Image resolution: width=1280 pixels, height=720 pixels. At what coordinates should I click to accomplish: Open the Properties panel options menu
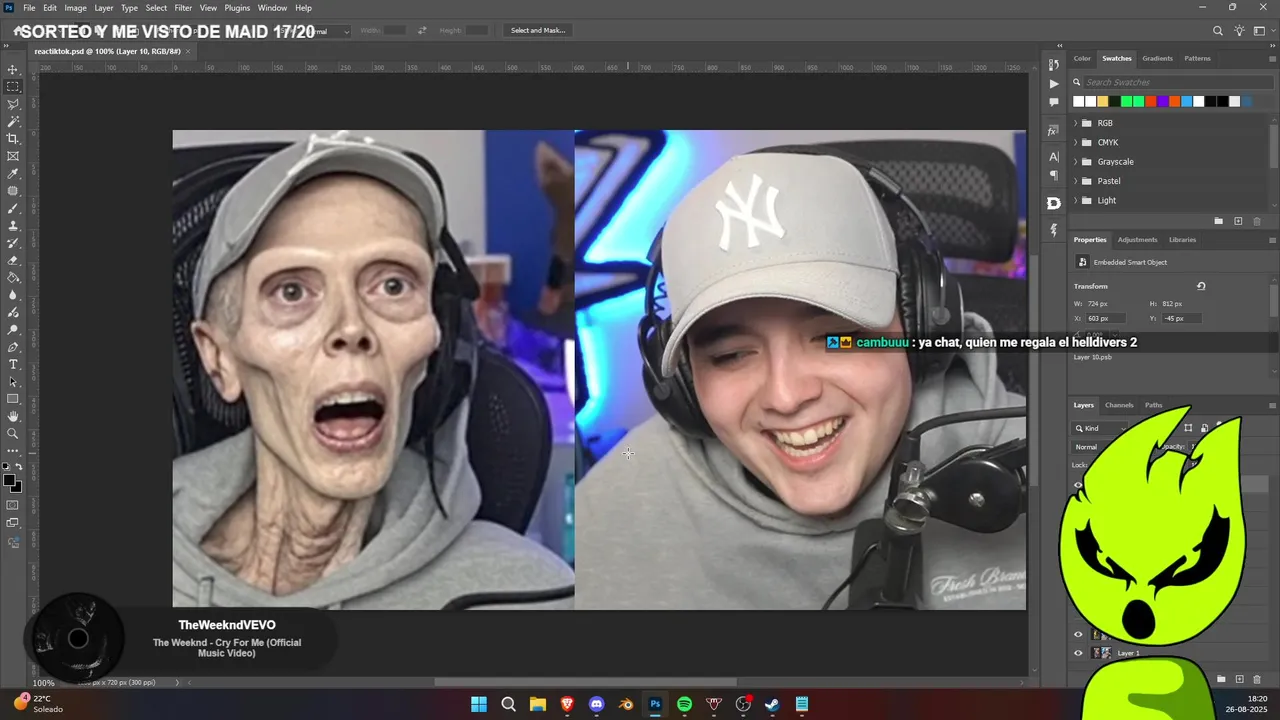(1272, 240)
